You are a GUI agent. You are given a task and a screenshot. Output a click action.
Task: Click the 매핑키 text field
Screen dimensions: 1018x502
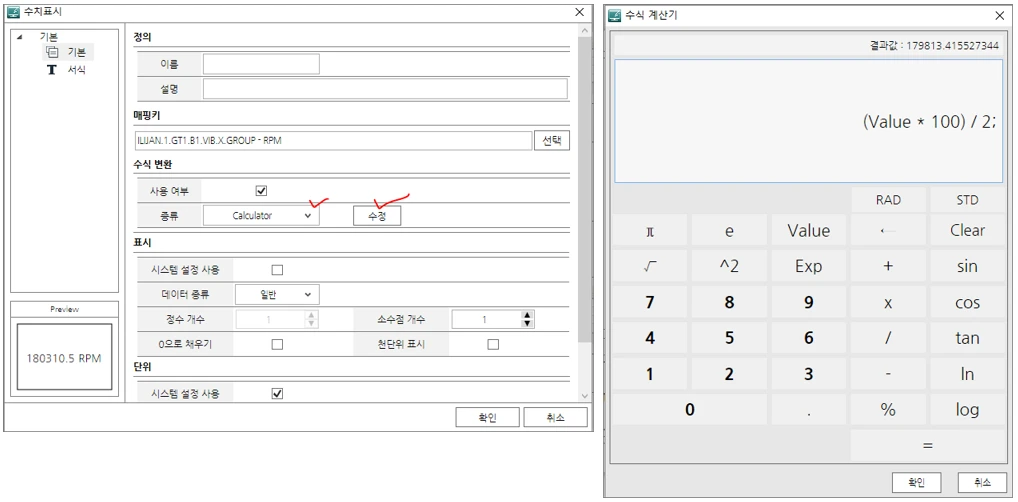point(333,140)
